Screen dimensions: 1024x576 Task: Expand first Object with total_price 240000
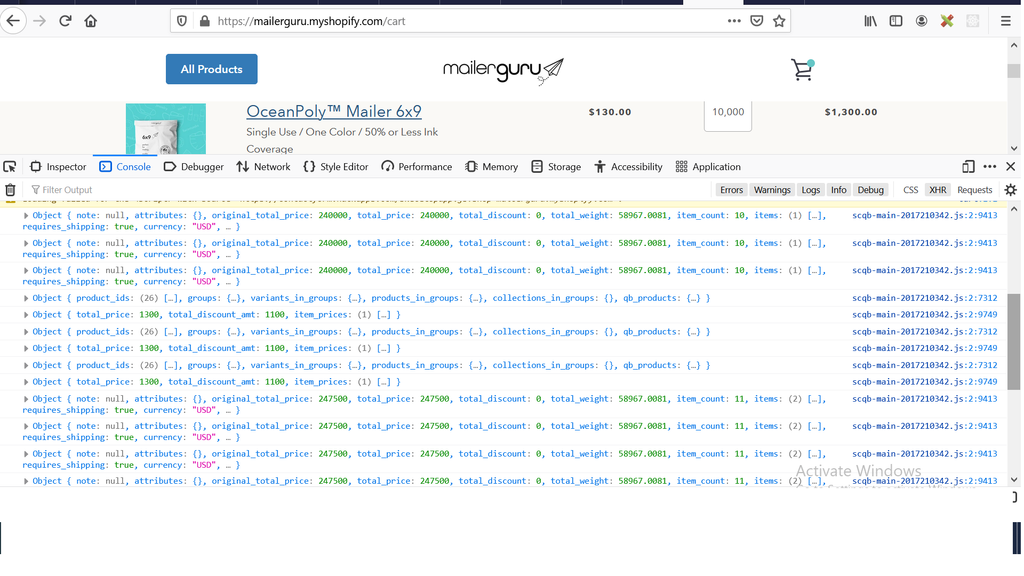[26, 216]
